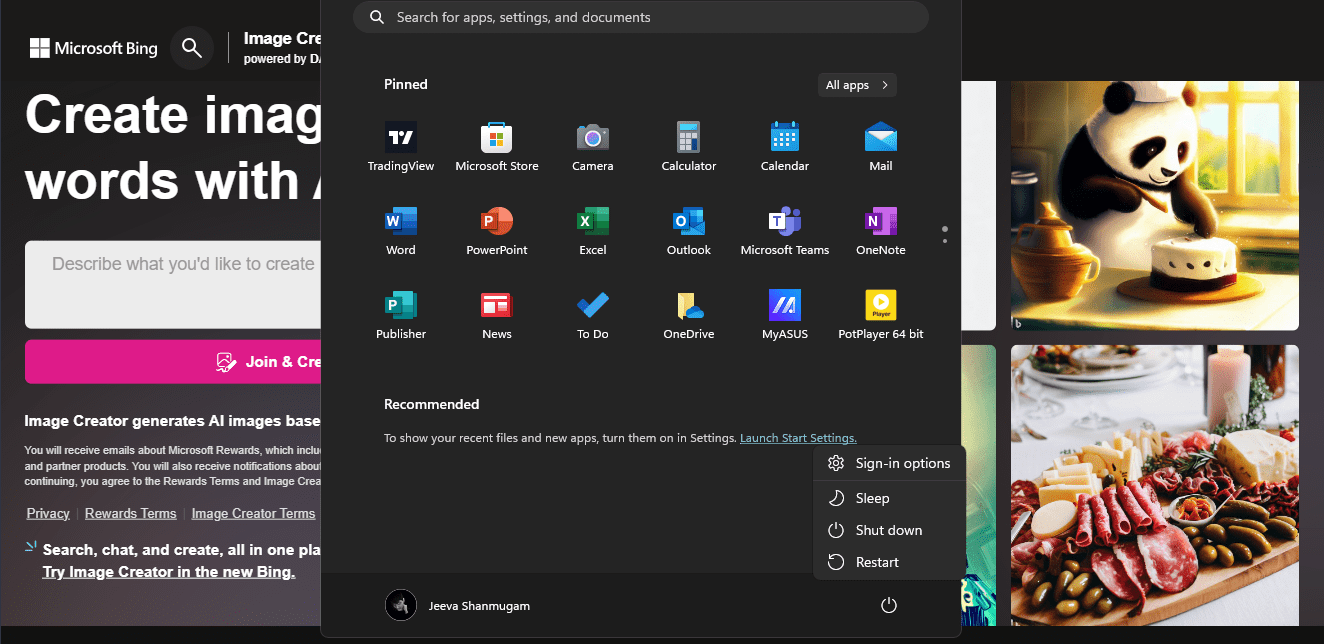Image resolution: width=1324 pixels, height=644 pixels.
Task: Click the Rewards Terms link
Action: [130, 513]
